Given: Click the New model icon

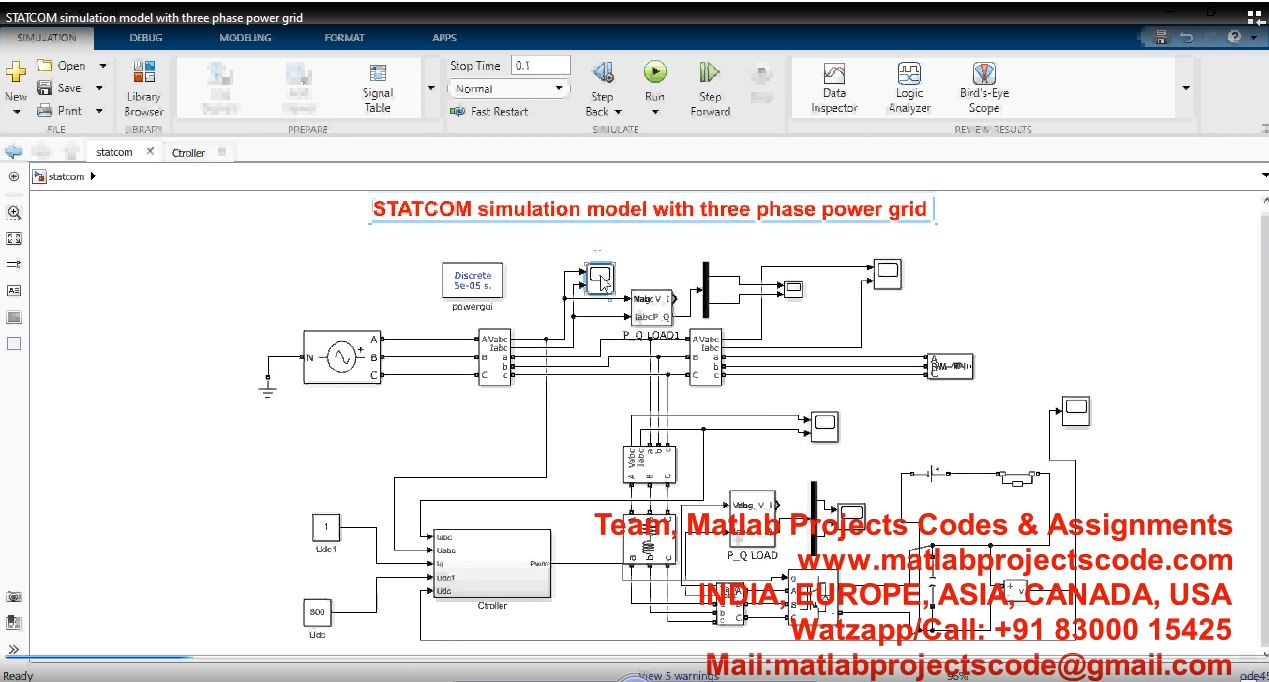Looking at the screenshot, I should point(15,73).
